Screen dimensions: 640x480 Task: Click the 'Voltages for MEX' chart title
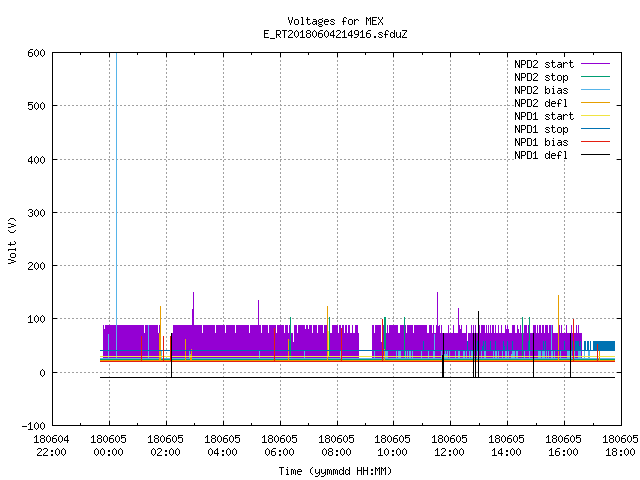coord(335,21)
